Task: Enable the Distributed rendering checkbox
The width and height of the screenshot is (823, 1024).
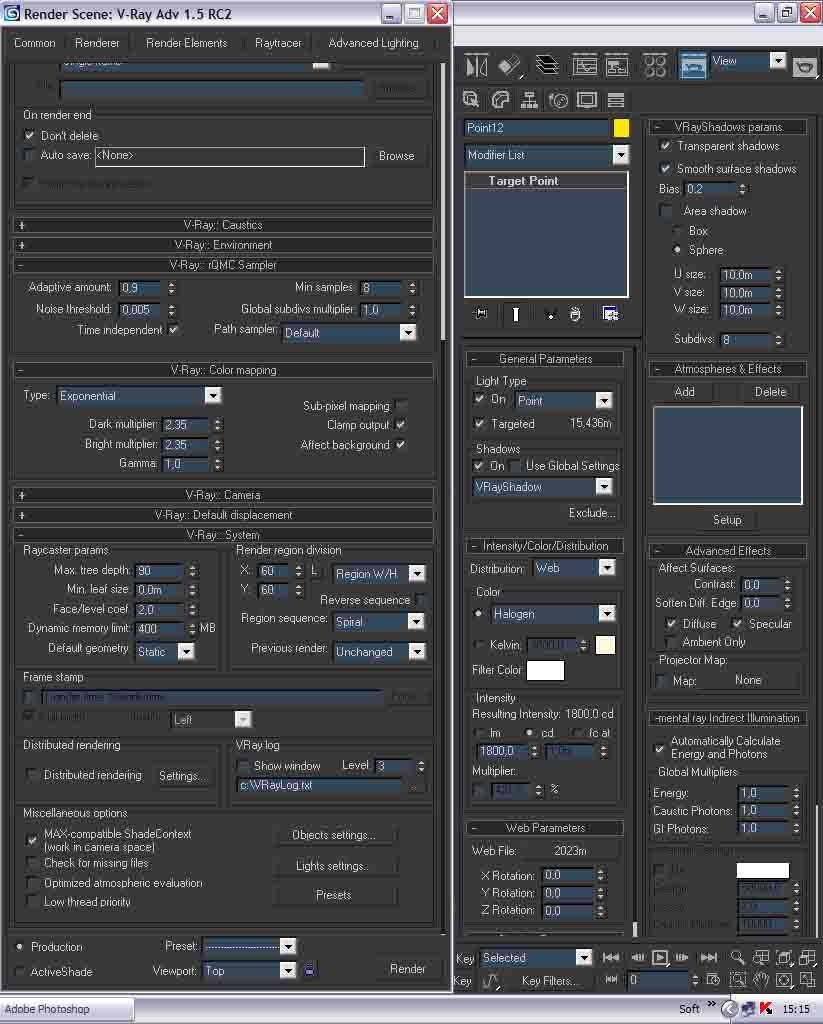Action: [31, 774]
